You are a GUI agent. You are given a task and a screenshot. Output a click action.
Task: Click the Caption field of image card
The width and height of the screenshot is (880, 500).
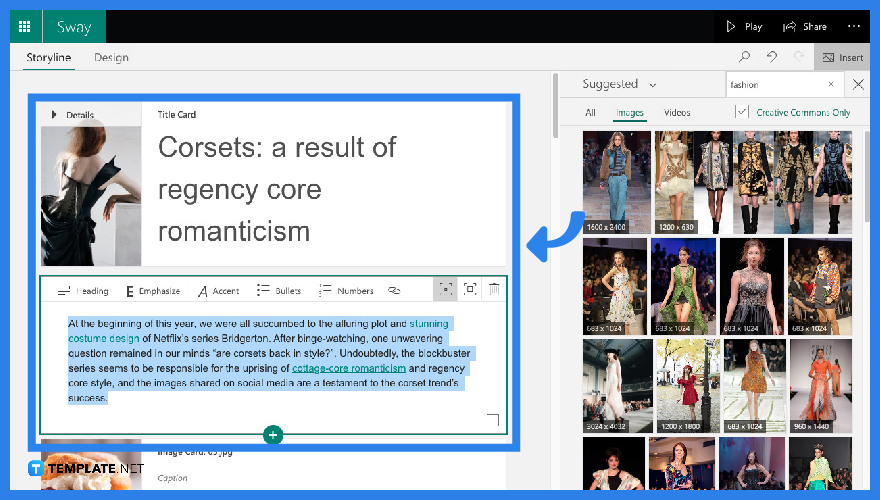pos(173,478)
